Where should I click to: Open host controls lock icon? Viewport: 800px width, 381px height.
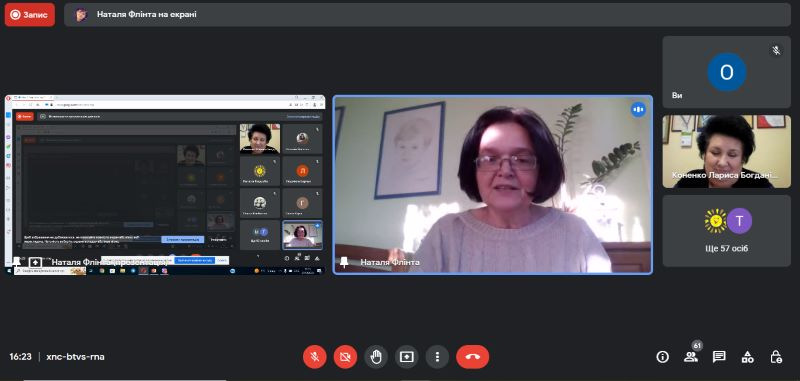pyautogui.click(x=776, y=357)
